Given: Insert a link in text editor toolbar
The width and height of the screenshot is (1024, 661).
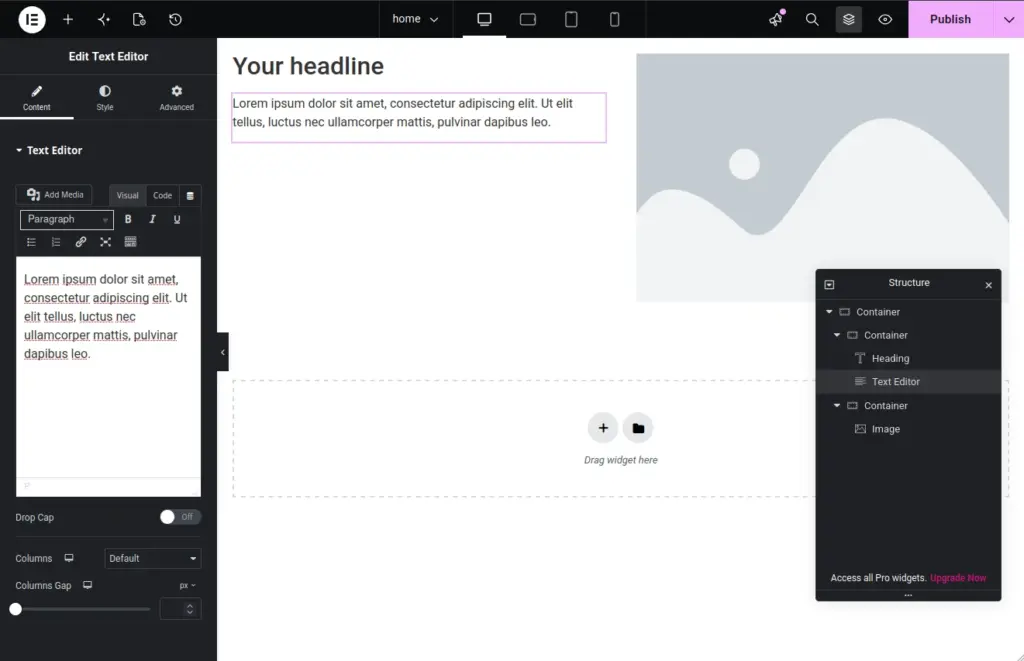Looking at the screenshot, I should (80, 242).
